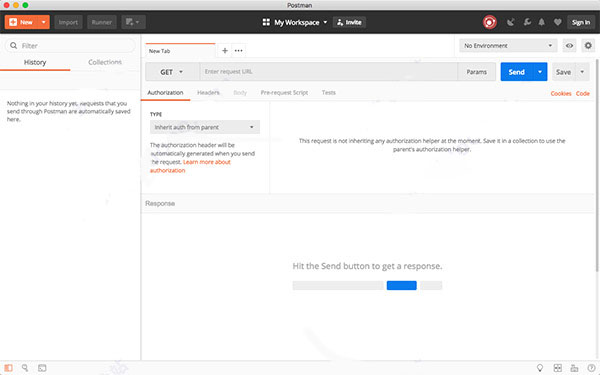Select the Authorization tab
Viewport: 600px width, 375px height.
(x=165, y=93)
